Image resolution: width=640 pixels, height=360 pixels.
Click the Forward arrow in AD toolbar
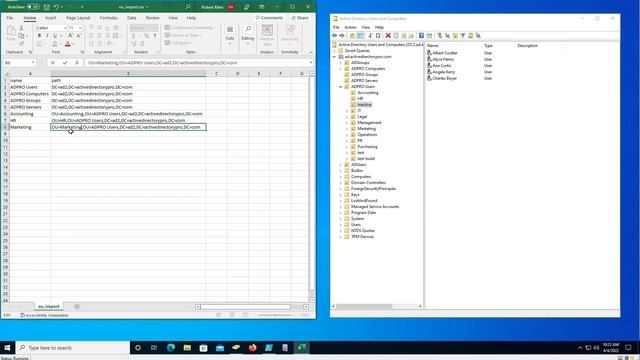pyautogui.click(x=342, y=36)
